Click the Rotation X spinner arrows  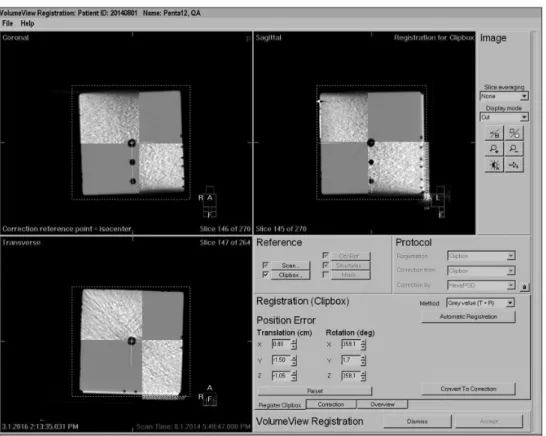(363, 344)
